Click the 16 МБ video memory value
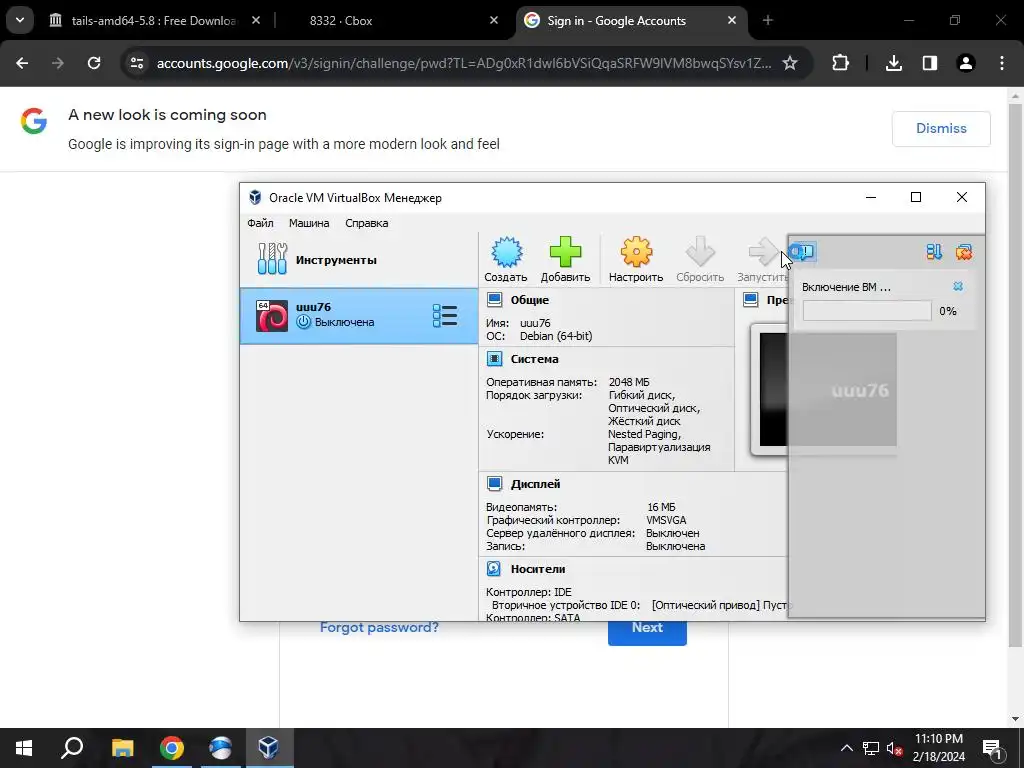Viewport: 1024px width, 768px height. [661, 507]
